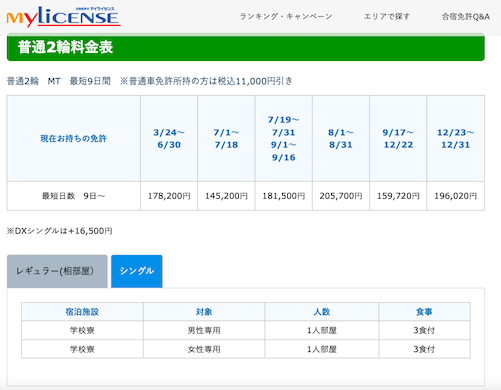The width and height of the screenshot is (501, 390).
Task: Click the 普通2輪料金表 green heading
Action: click(246, 47)
